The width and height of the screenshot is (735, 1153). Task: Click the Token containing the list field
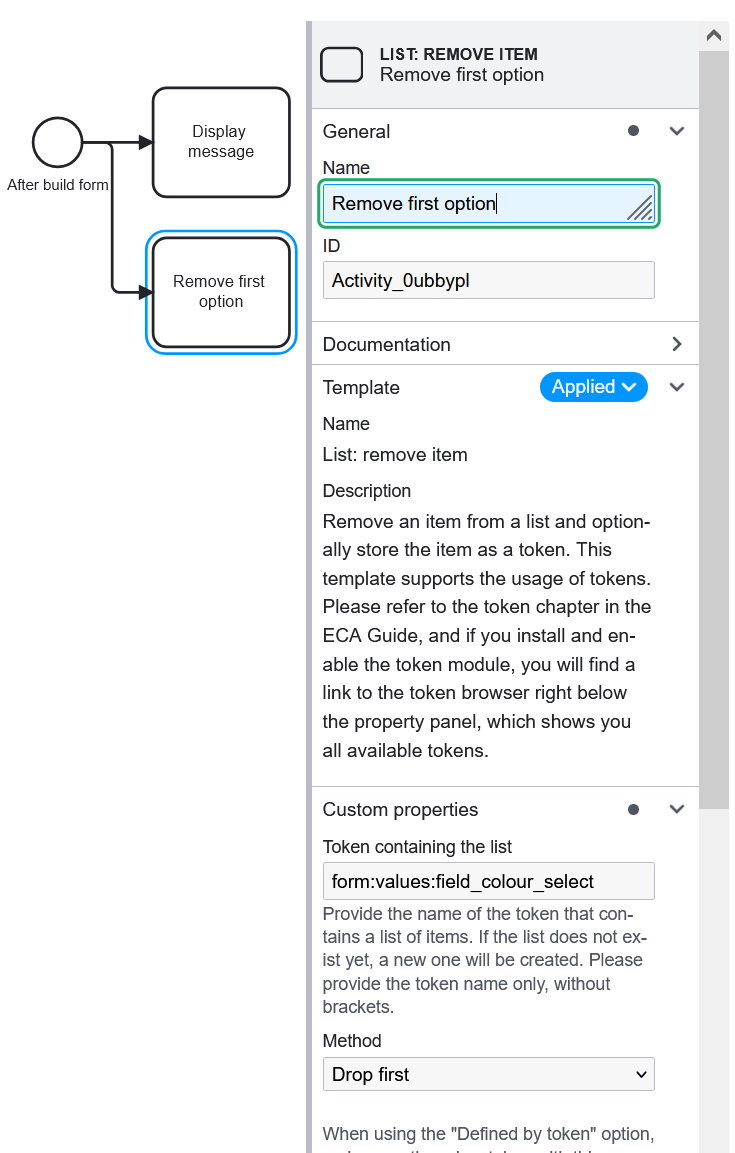(488, 881)
